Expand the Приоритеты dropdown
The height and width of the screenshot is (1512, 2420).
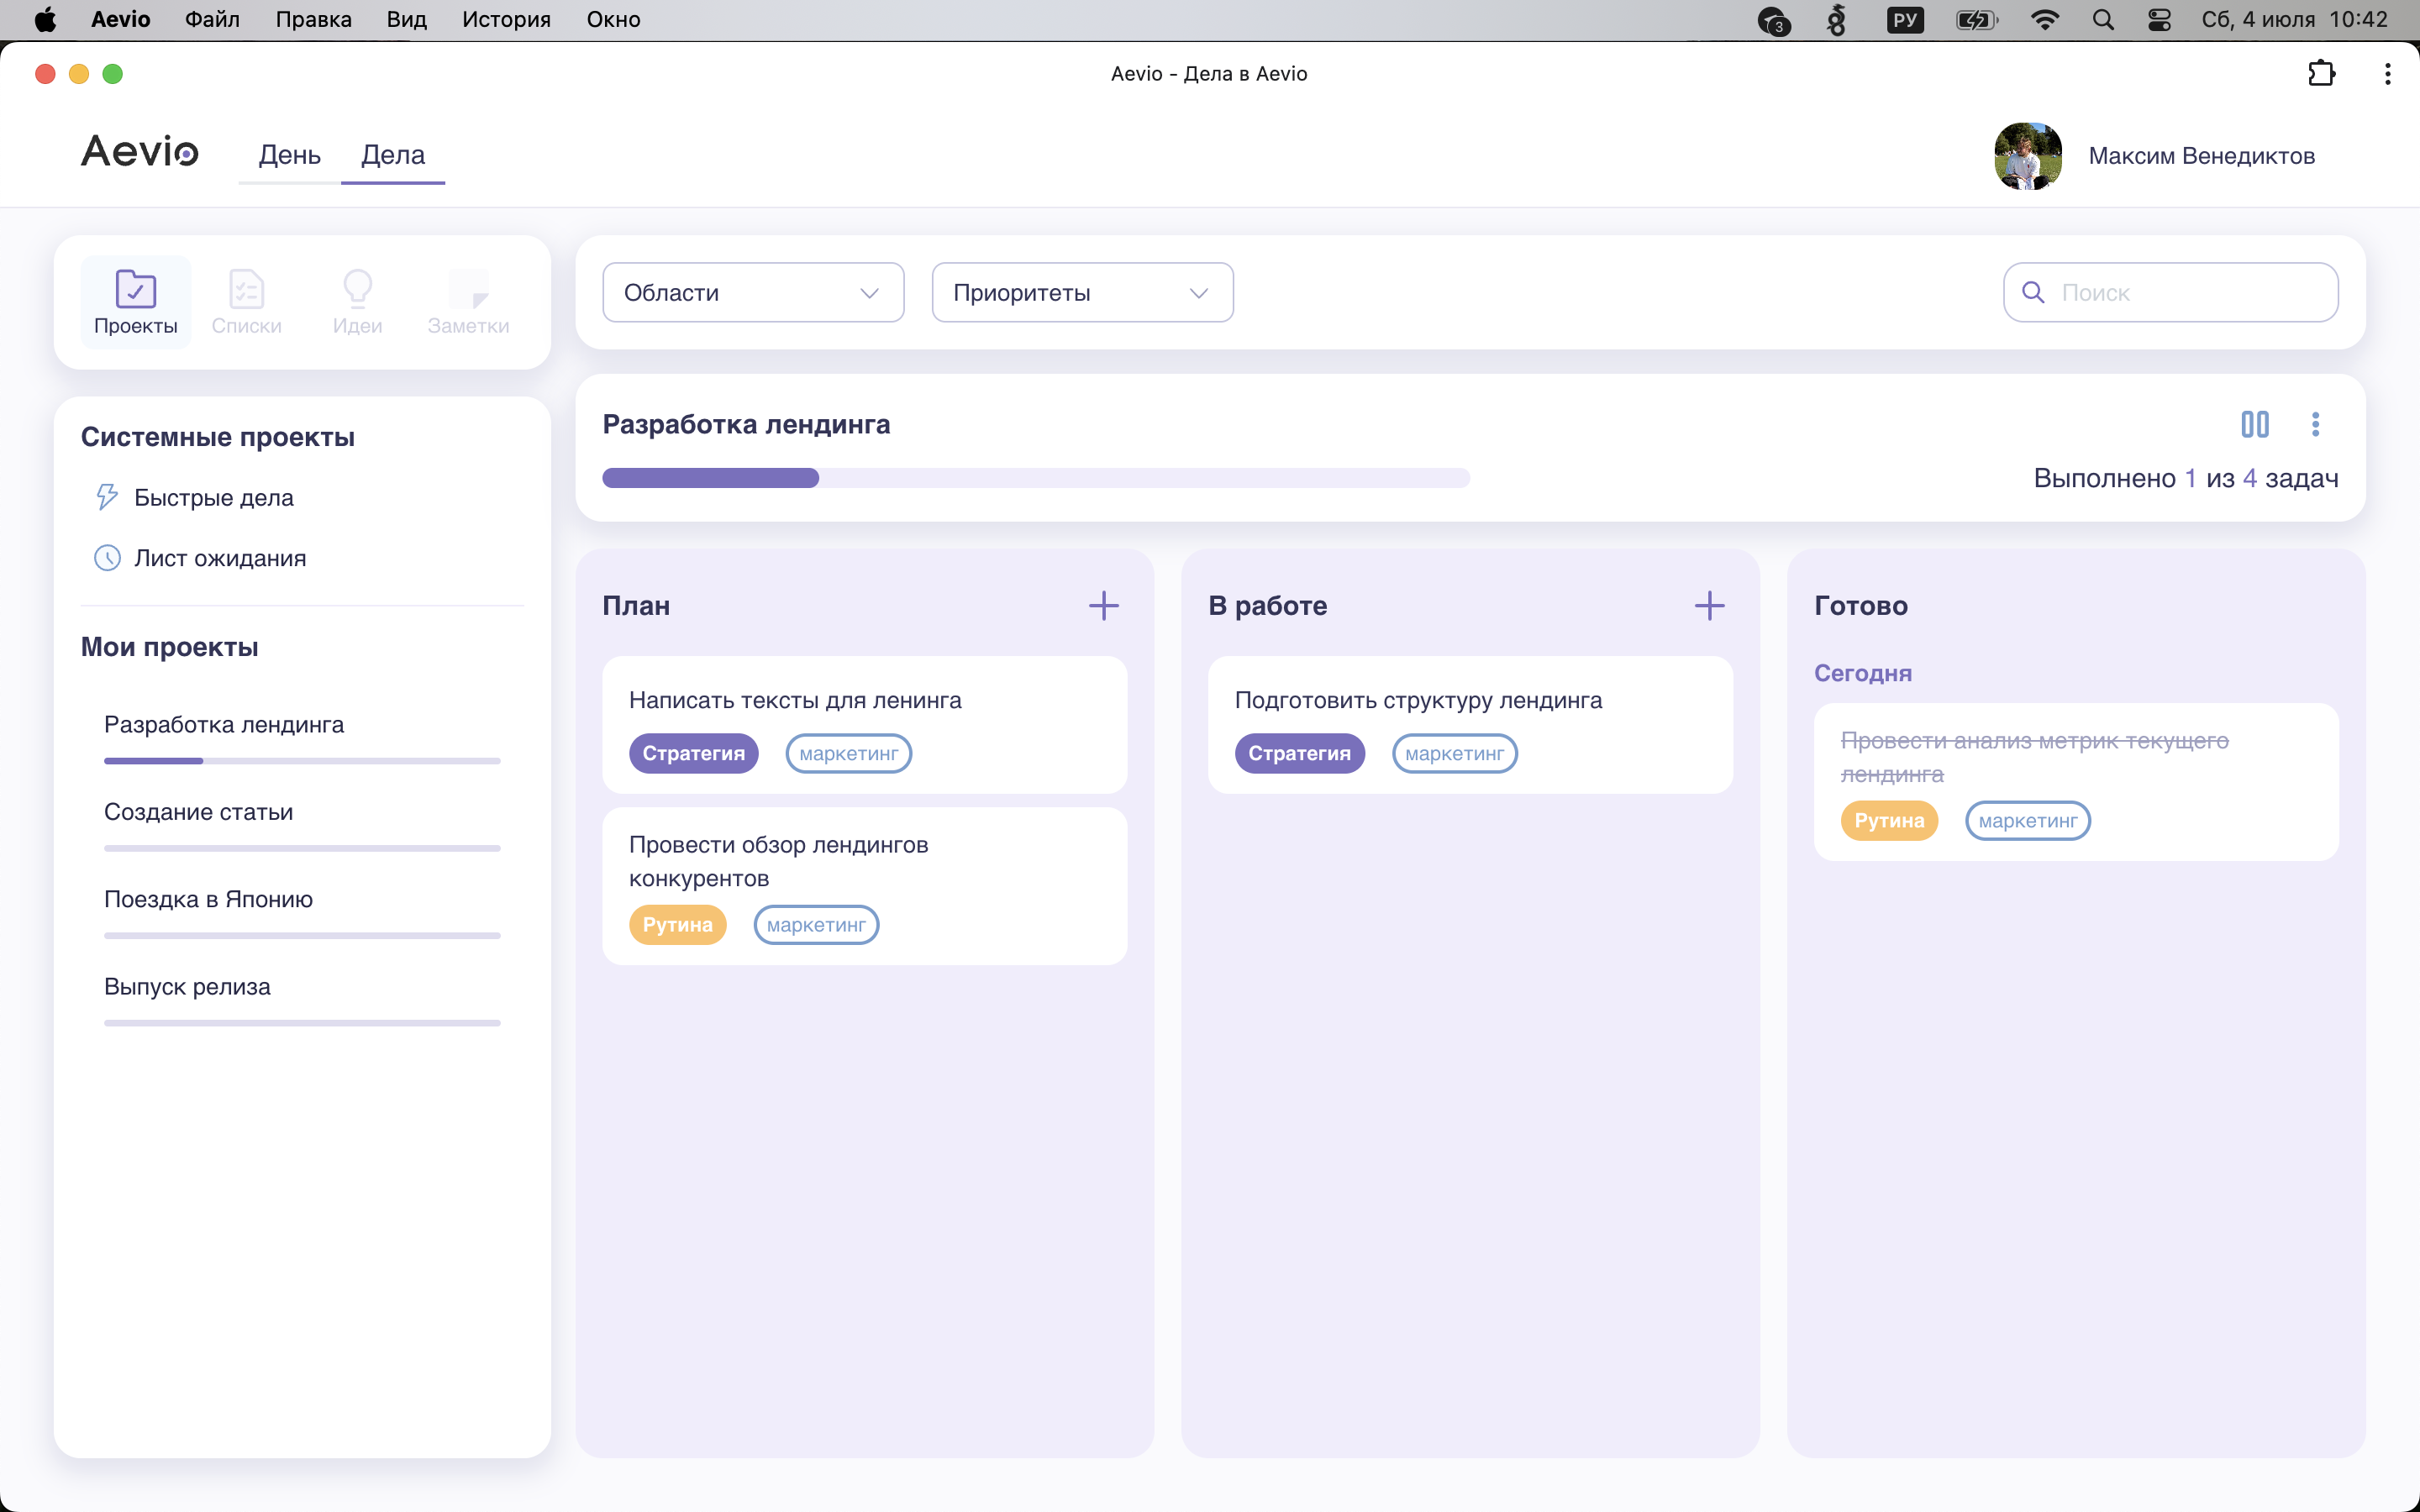(x=1082, y=292)
